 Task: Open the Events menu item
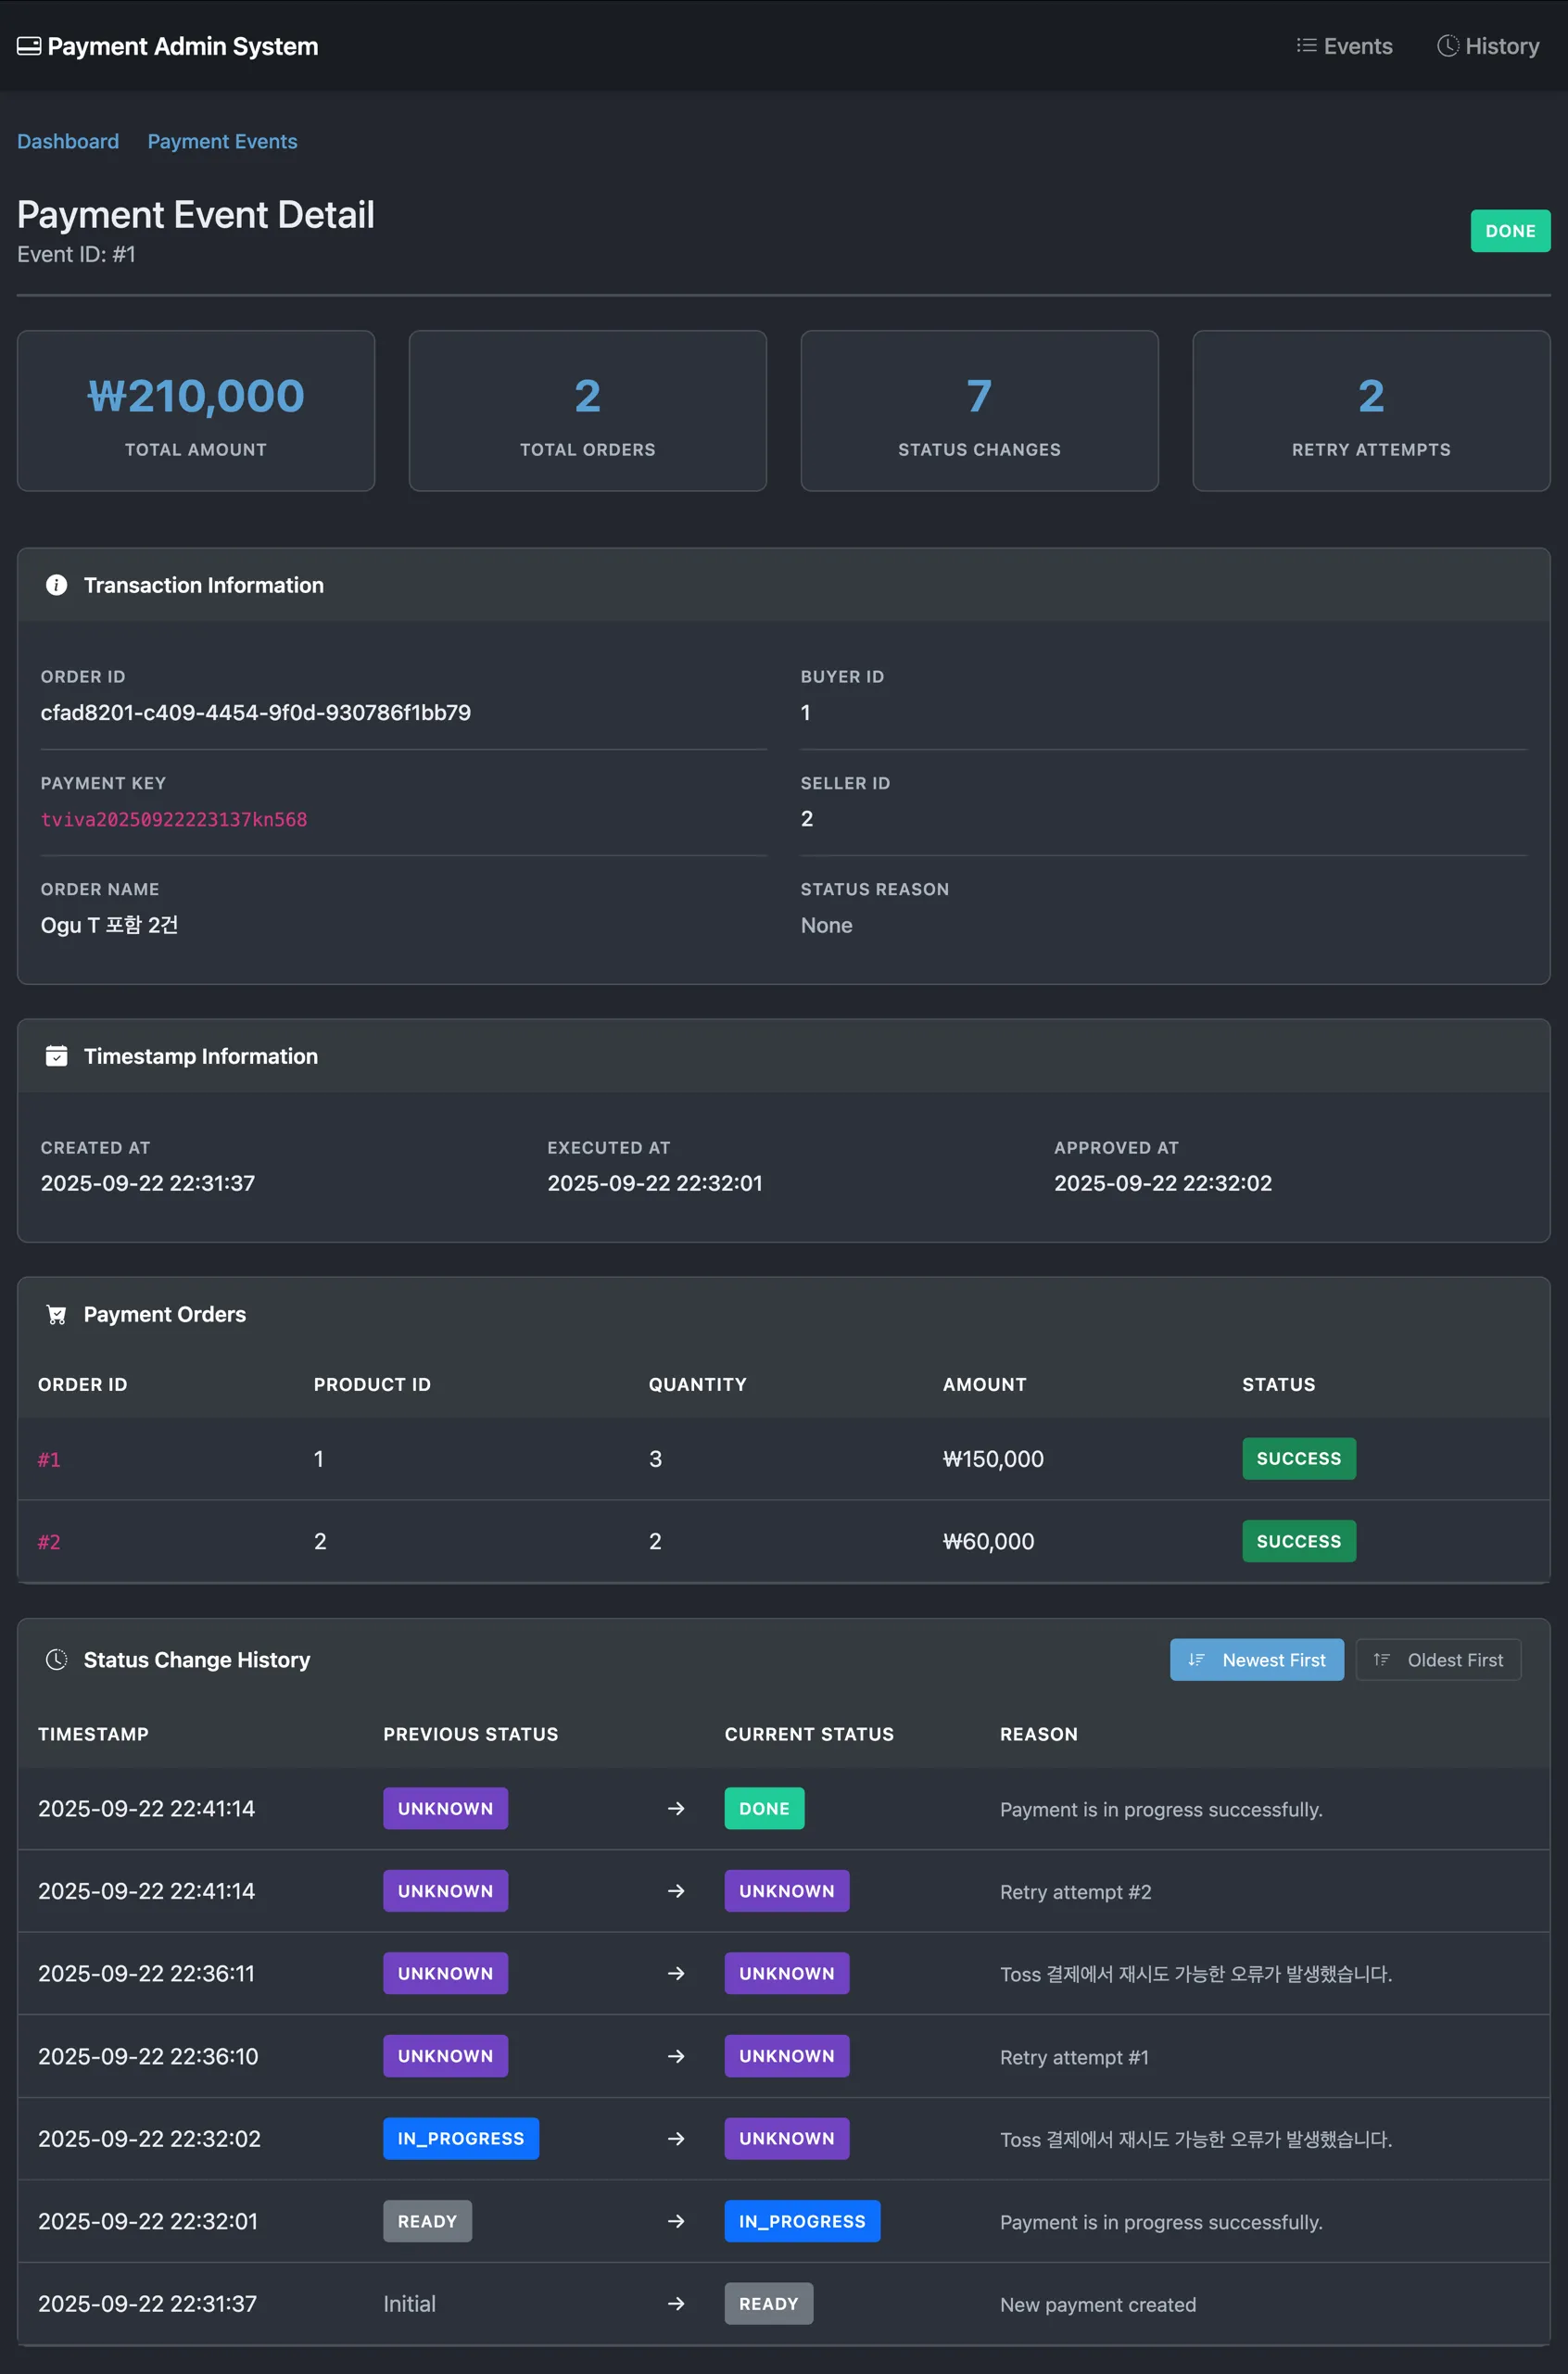[x=1344, y=46]
